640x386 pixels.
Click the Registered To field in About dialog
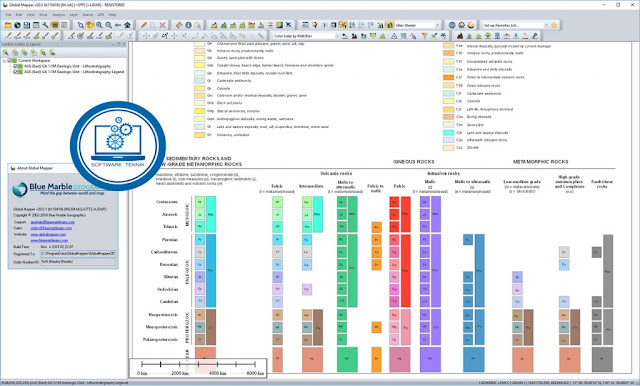click(x=78, y=254)
